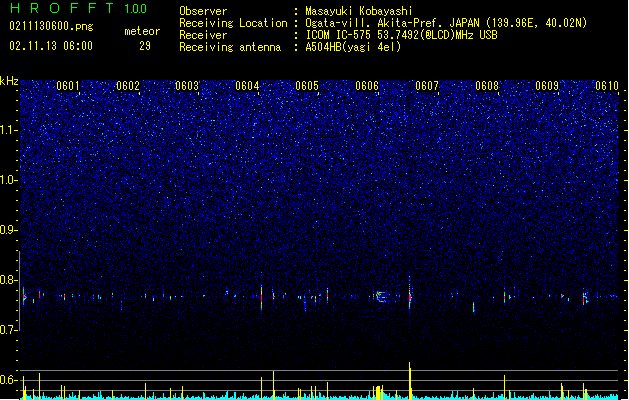629x400 pixels.
Task: Click the Receiver field label
Action: (x=203, y=35)
